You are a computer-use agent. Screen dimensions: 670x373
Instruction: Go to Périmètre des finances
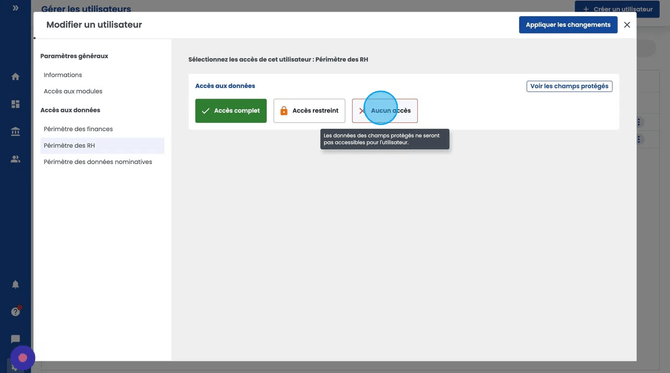coord(78,129)
